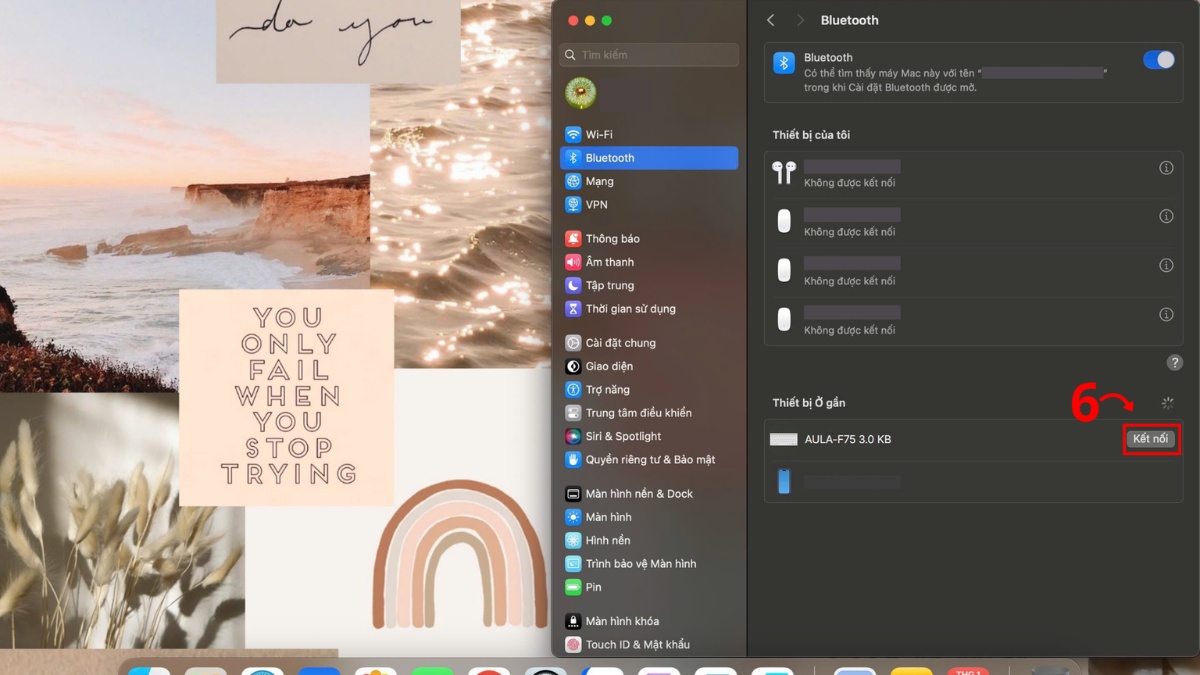This screenshot has height=675, width=1200.
Task: Turn off the Bluetooth switch
Action: tap(1158, 60)
